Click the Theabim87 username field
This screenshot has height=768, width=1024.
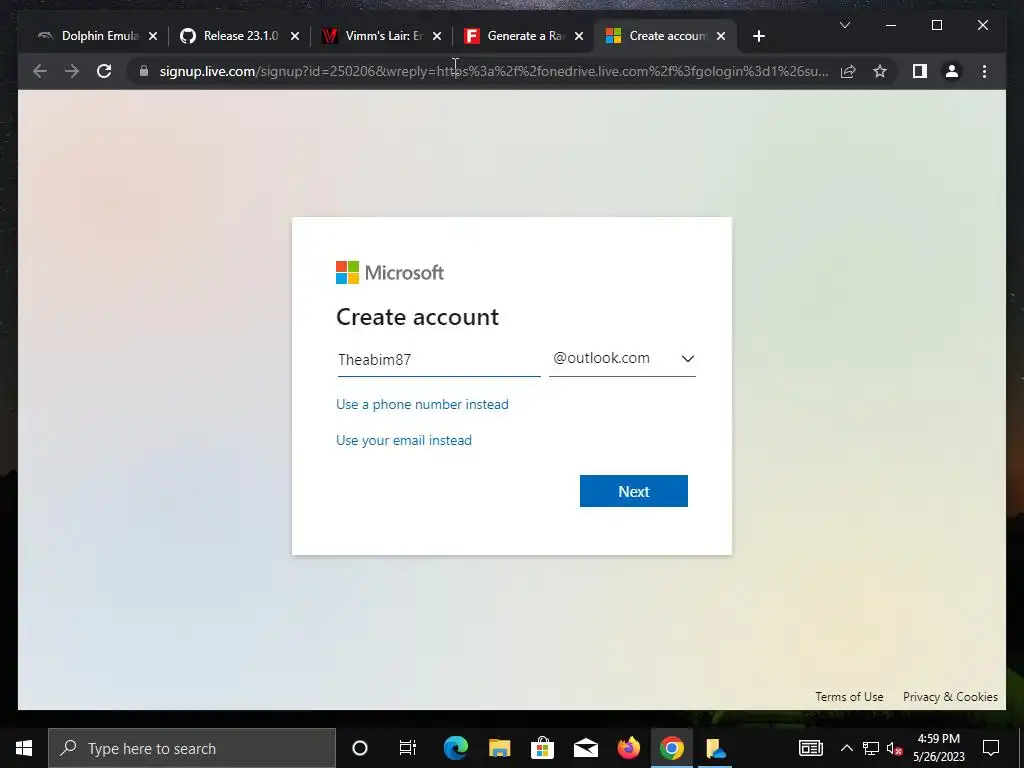click(x=439, y=359)
